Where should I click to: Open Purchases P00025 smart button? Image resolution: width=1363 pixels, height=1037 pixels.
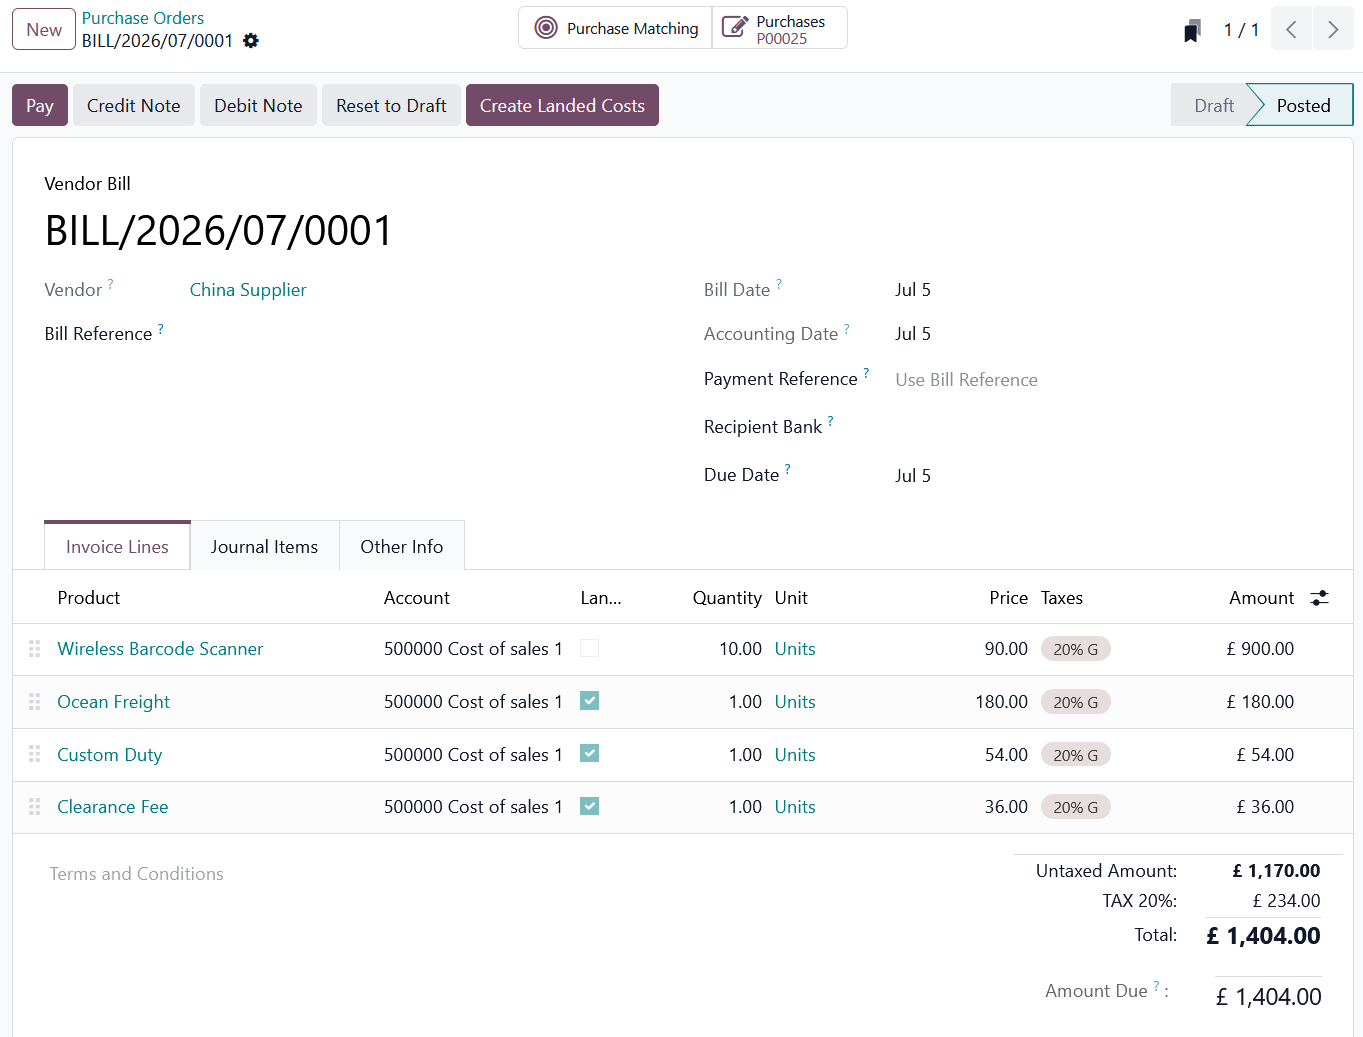[780, 28]
